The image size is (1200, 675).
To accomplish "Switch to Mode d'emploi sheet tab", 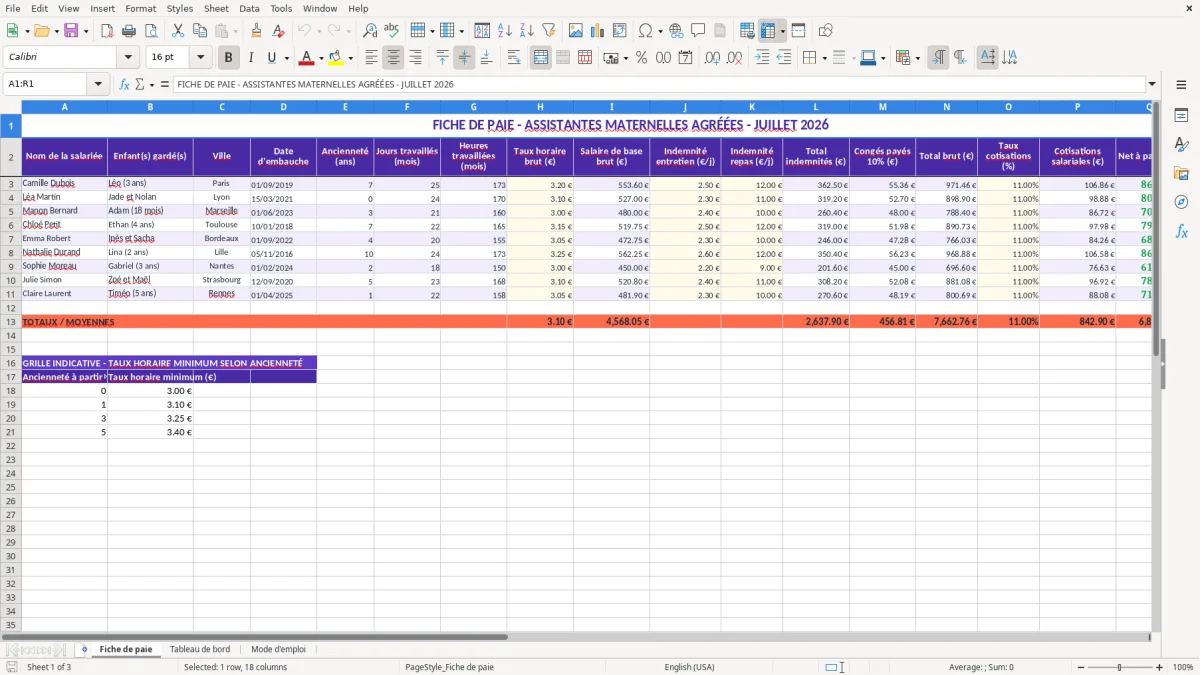I will pyautogui.click(x=279, y=649).
